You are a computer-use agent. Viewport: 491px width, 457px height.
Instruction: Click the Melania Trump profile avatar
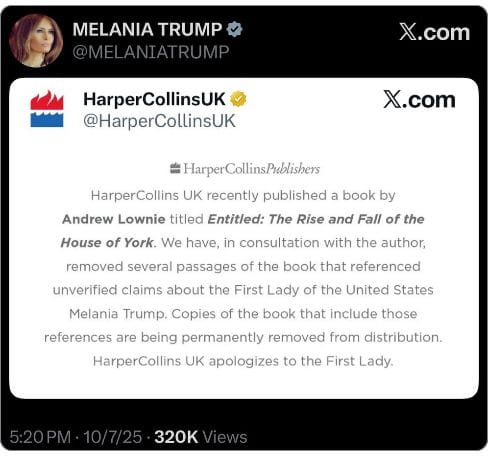coord(36,40)
